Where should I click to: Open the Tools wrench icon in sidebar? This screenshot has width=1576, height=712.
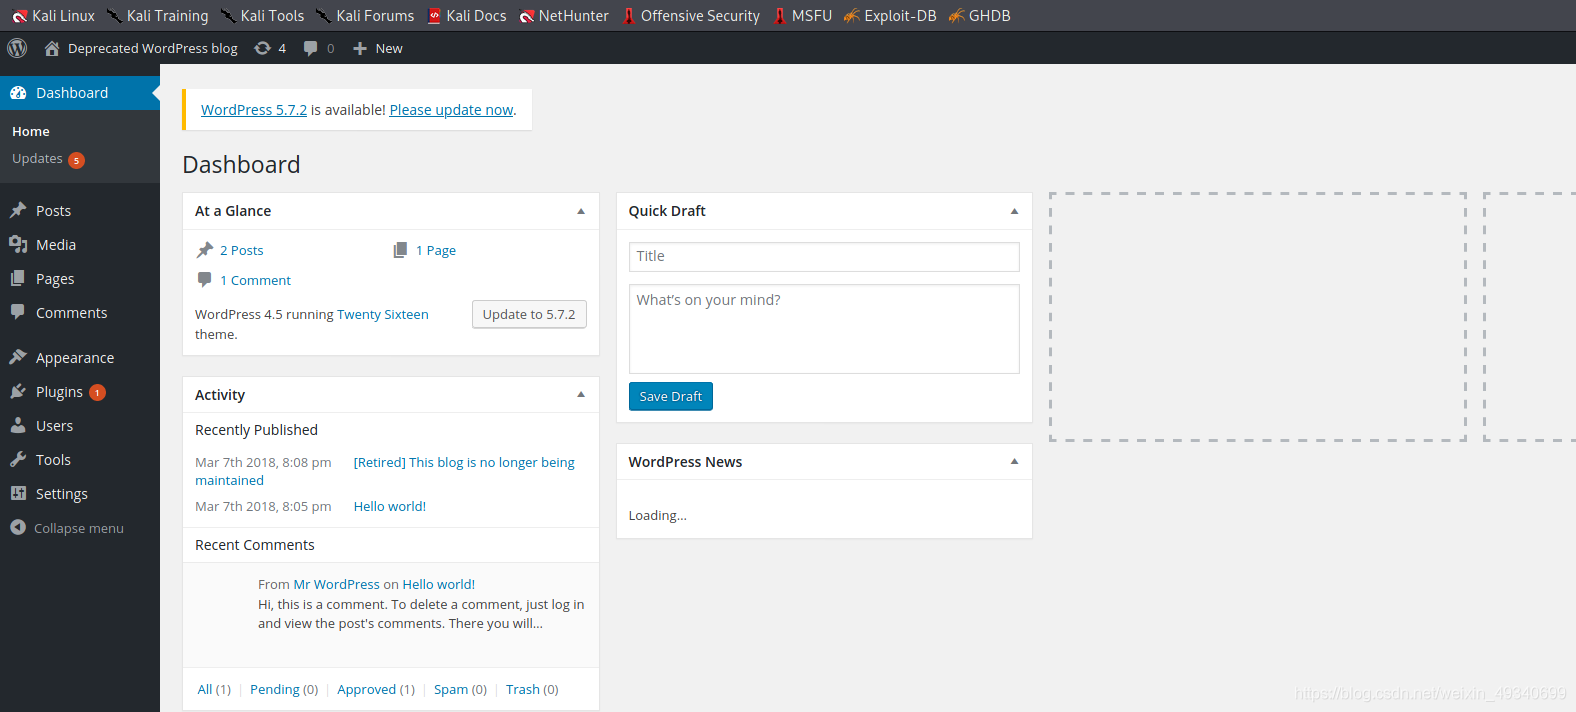pyautogui.click(x=18, y=459)
